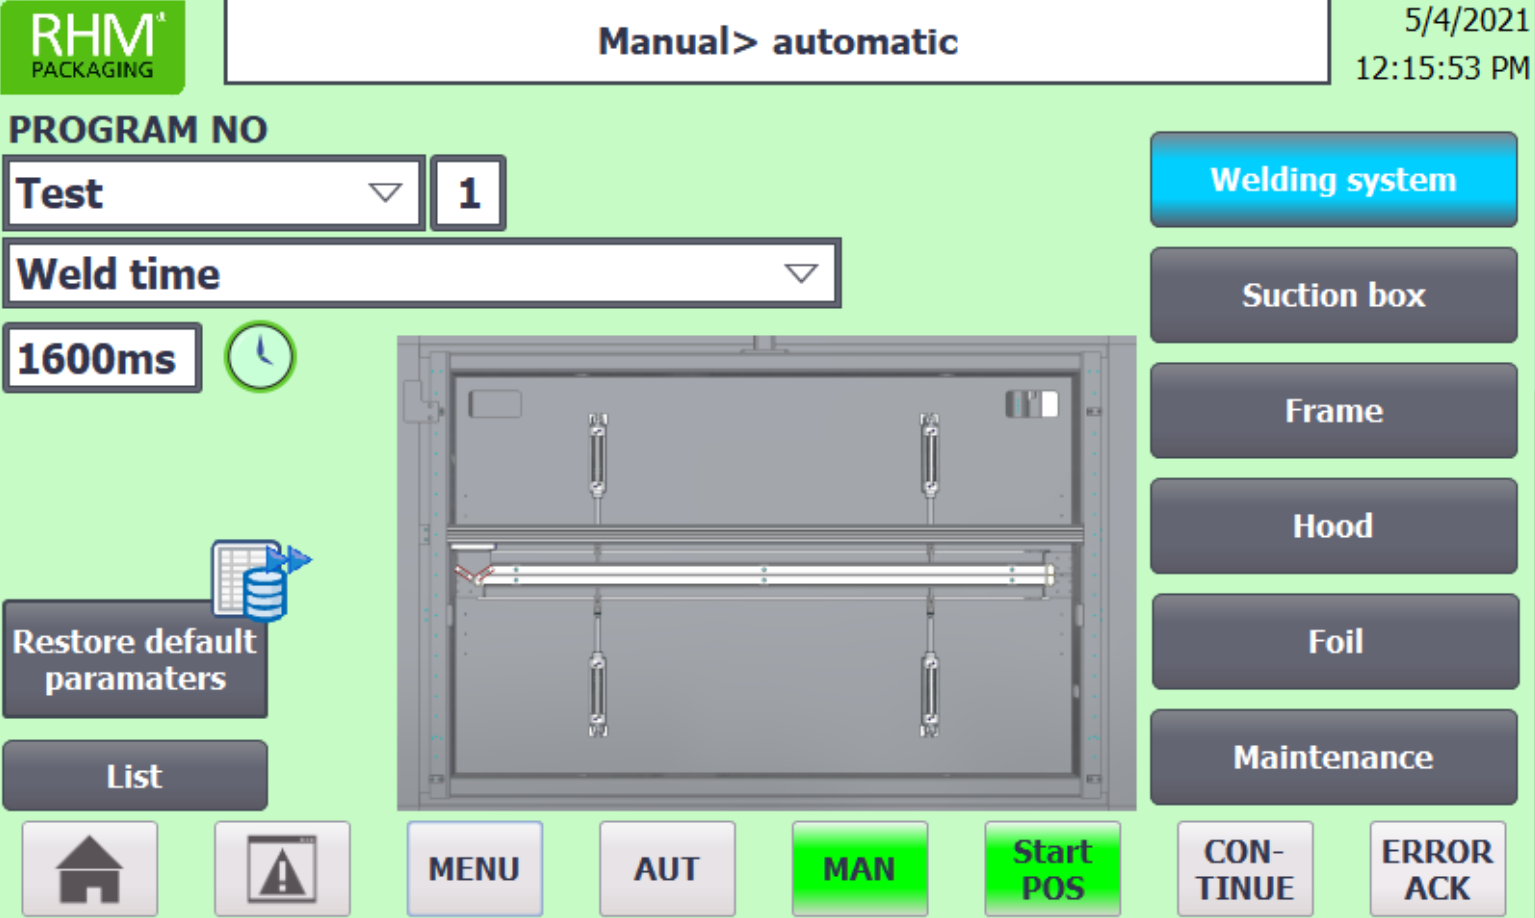Open the parameter List button
The image size is (1535, 918).
[135, 776]
